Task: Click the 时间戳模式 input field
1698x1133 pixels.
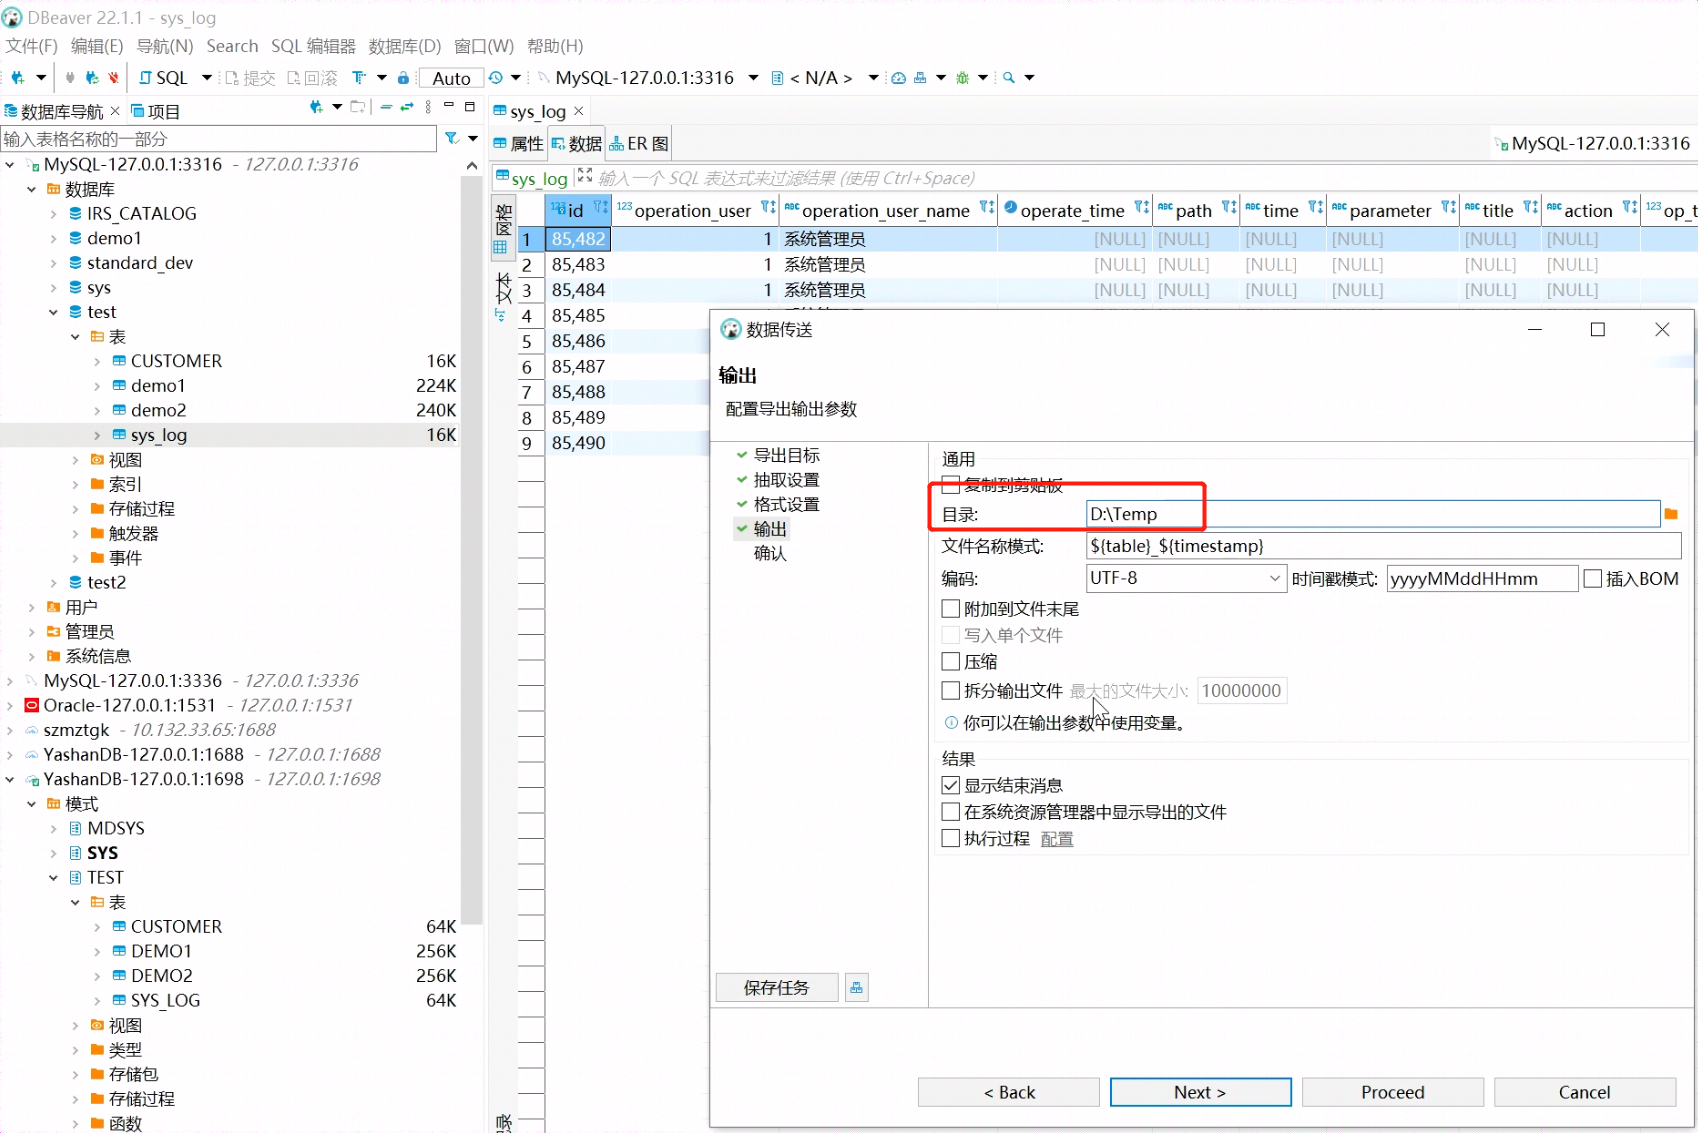Action: [1482, 579]
